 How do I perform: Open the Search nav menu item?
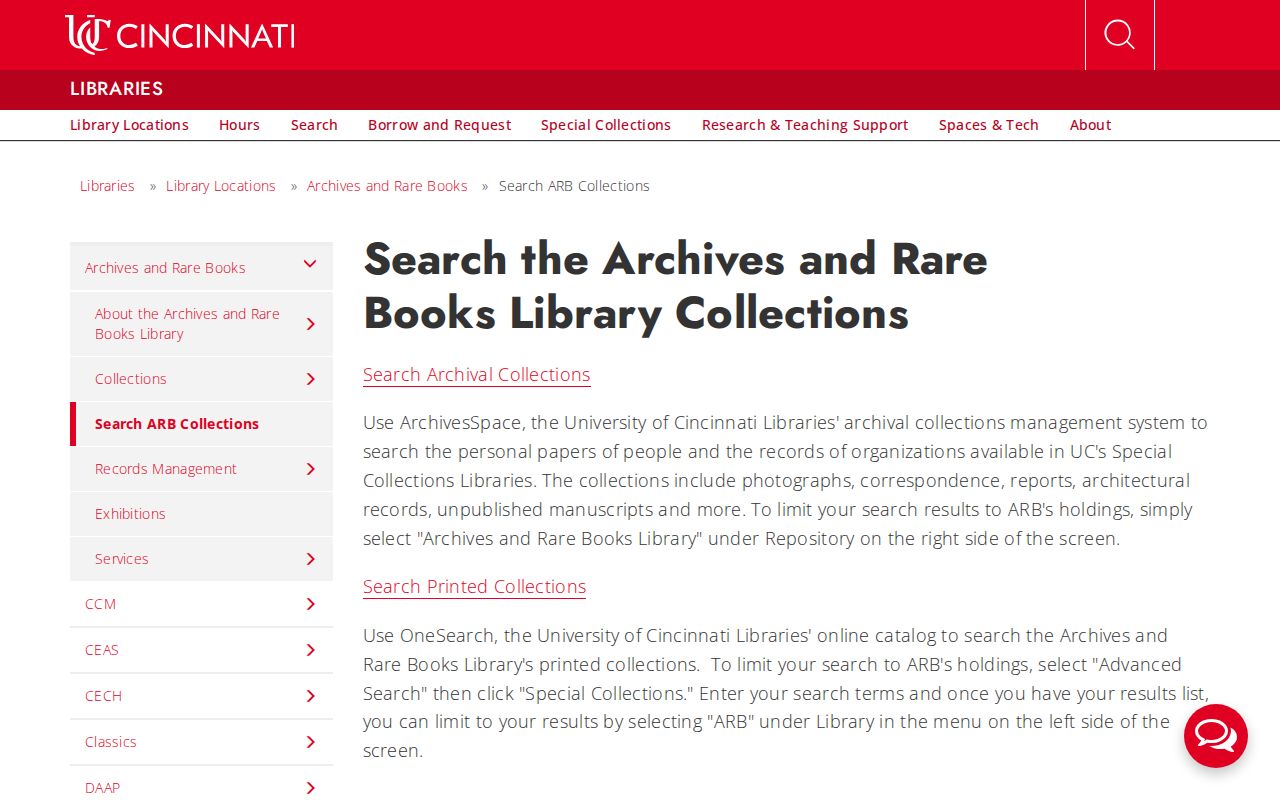point(314,125)
